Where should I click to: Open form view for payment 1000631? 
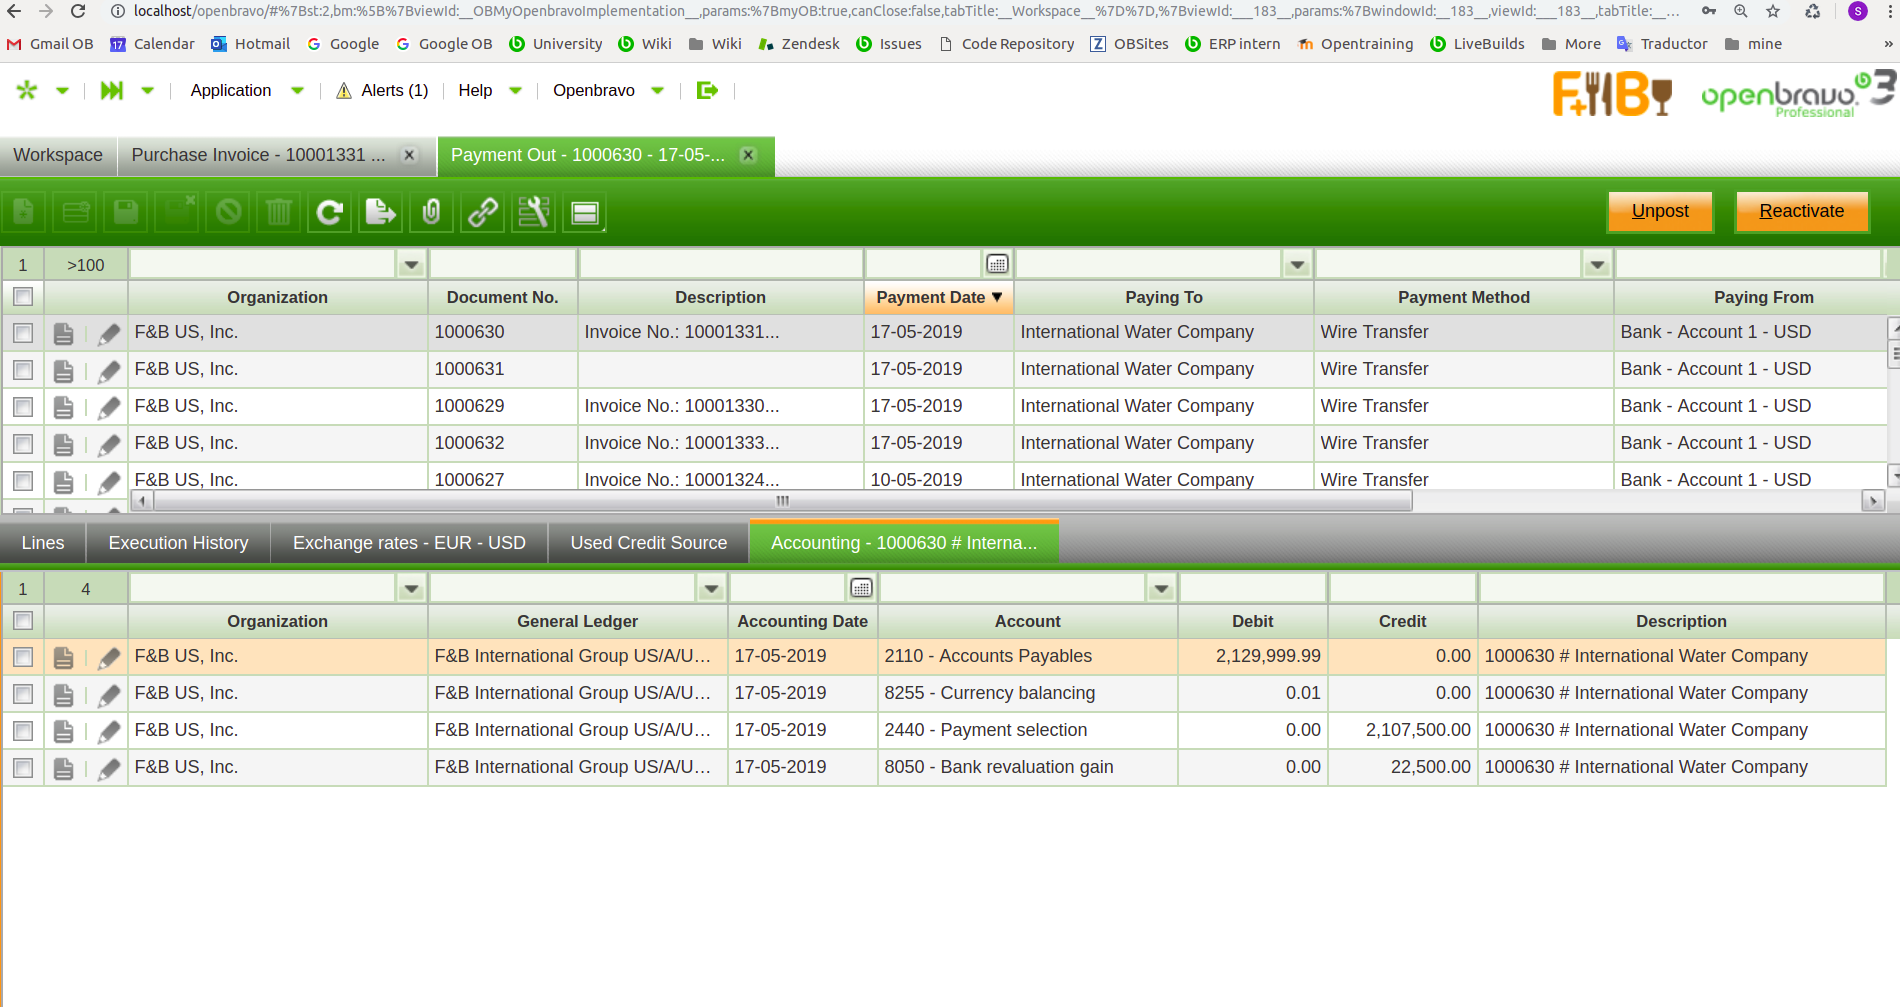(63, 371)
